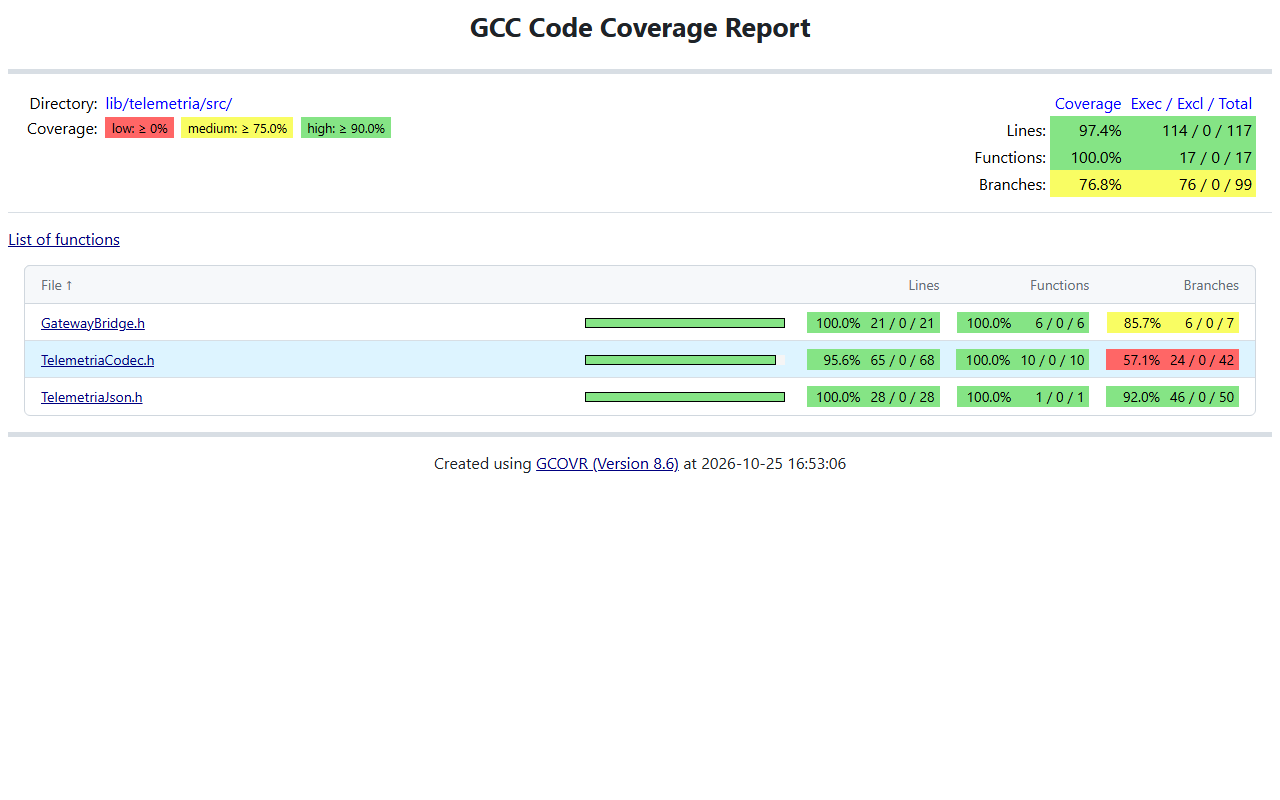The image size is (1280, 800).
Task: Click the 24 / 0 / 42 branches count
Action: click(1202, 360)
